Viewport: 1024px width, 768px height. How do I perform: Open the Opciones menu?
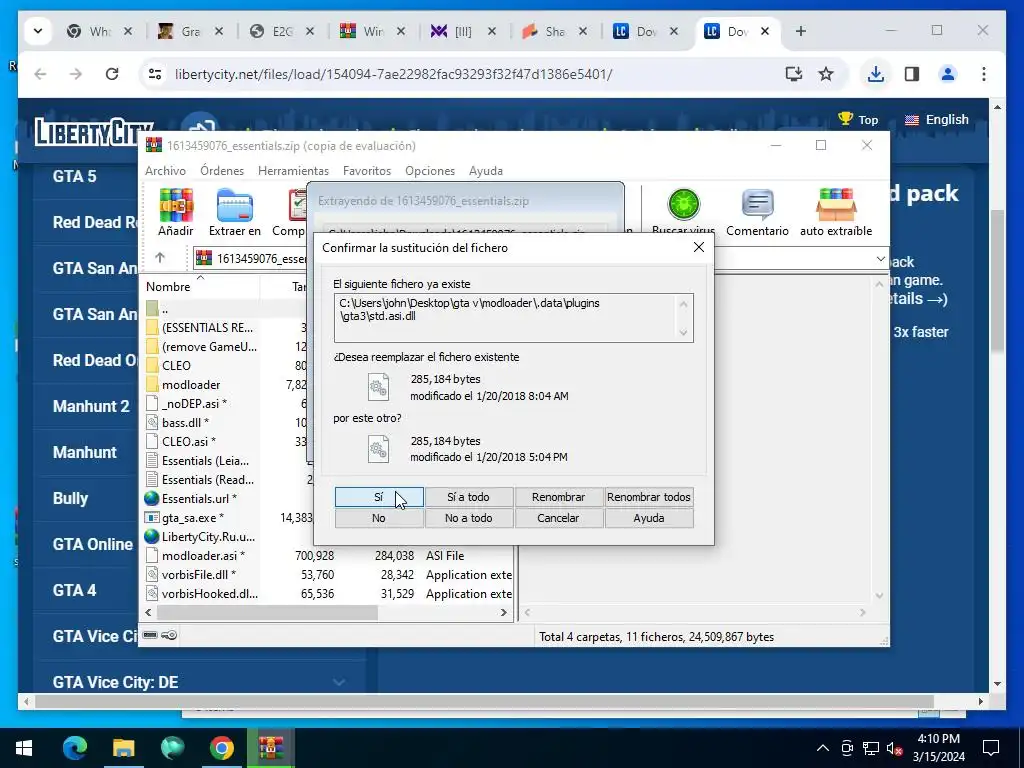(x=430, y=170)
